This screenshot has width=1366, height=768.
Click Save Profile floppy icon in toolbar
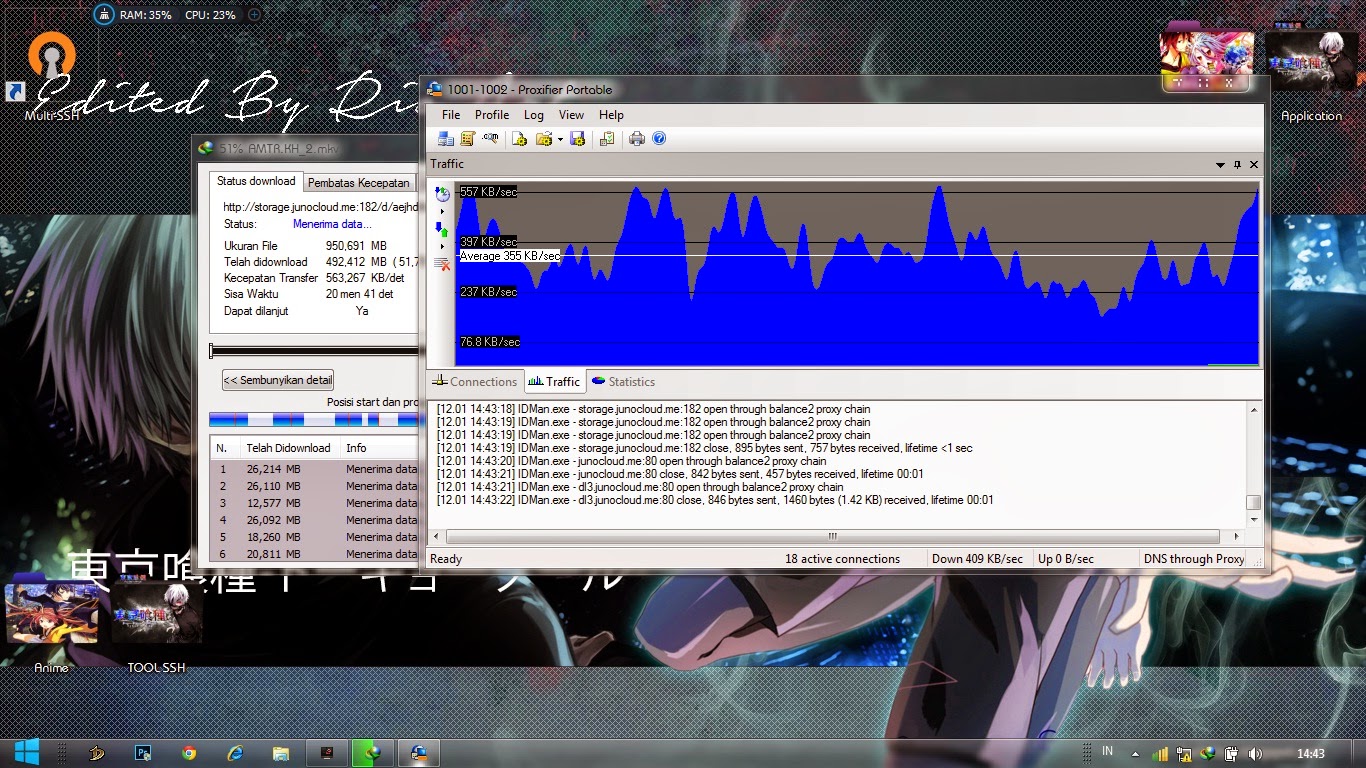pos(577,139)
